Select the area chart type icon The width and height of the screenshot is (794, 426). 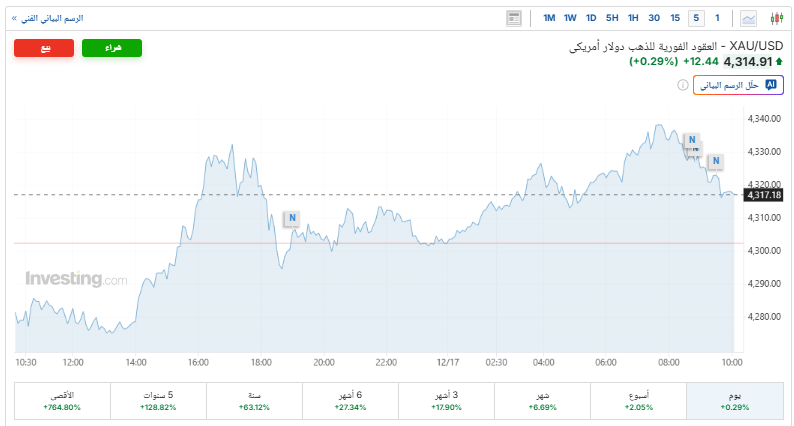(x=749, y=18)
